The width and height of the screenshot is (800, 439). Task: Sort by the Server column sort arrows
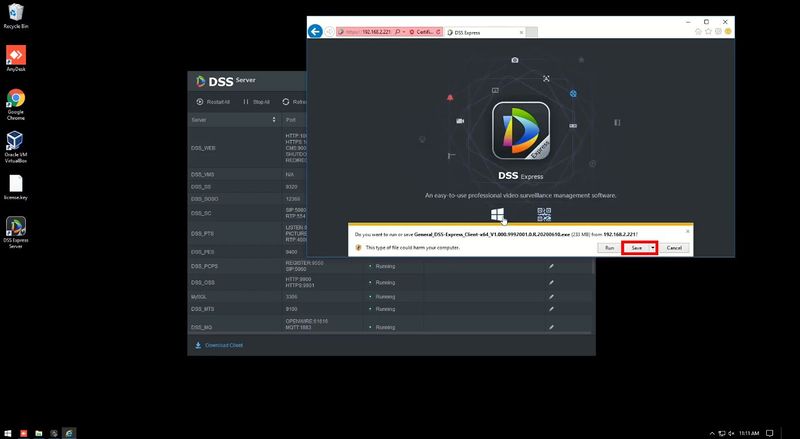pyautogui.click(x=274, y=119)
